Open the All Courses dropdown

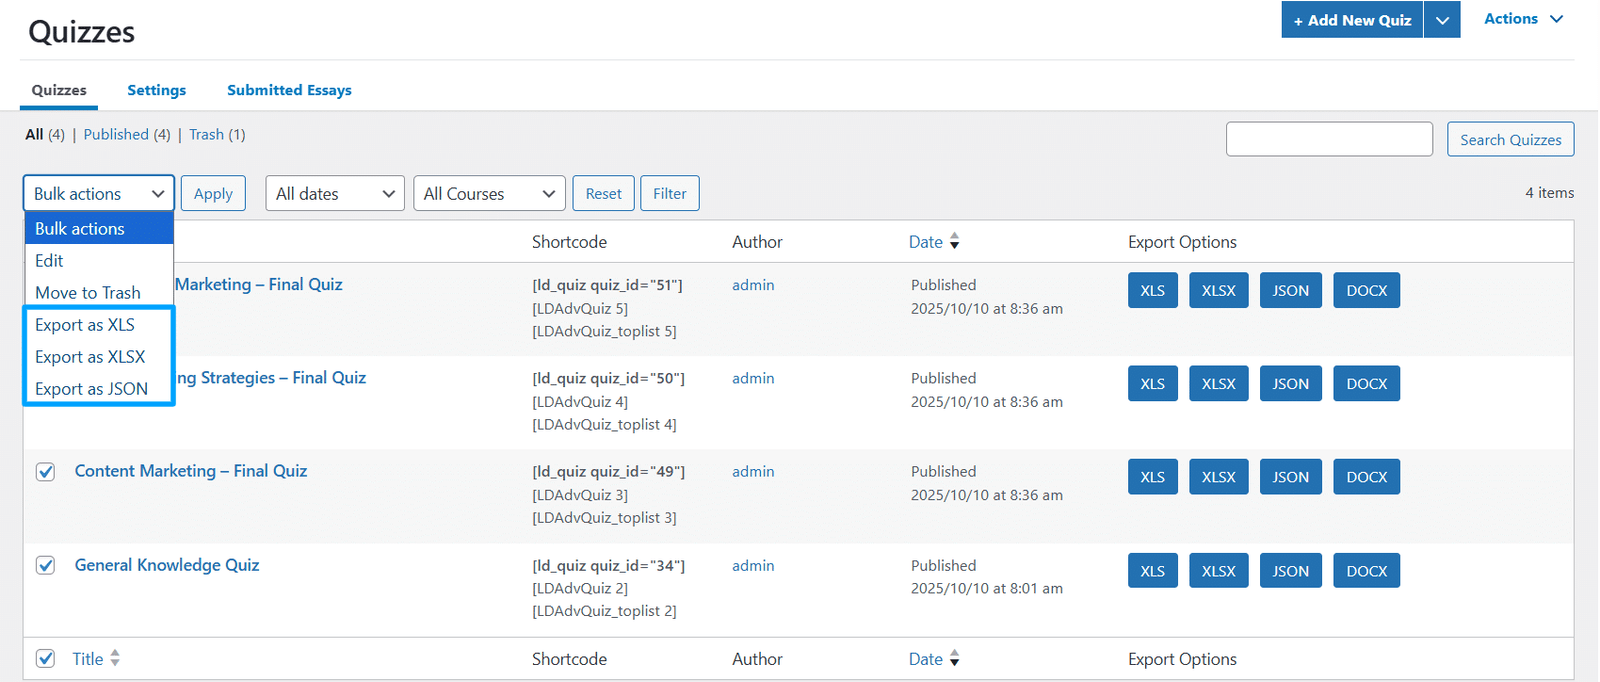pyautogui.click(x=489, y=193)
